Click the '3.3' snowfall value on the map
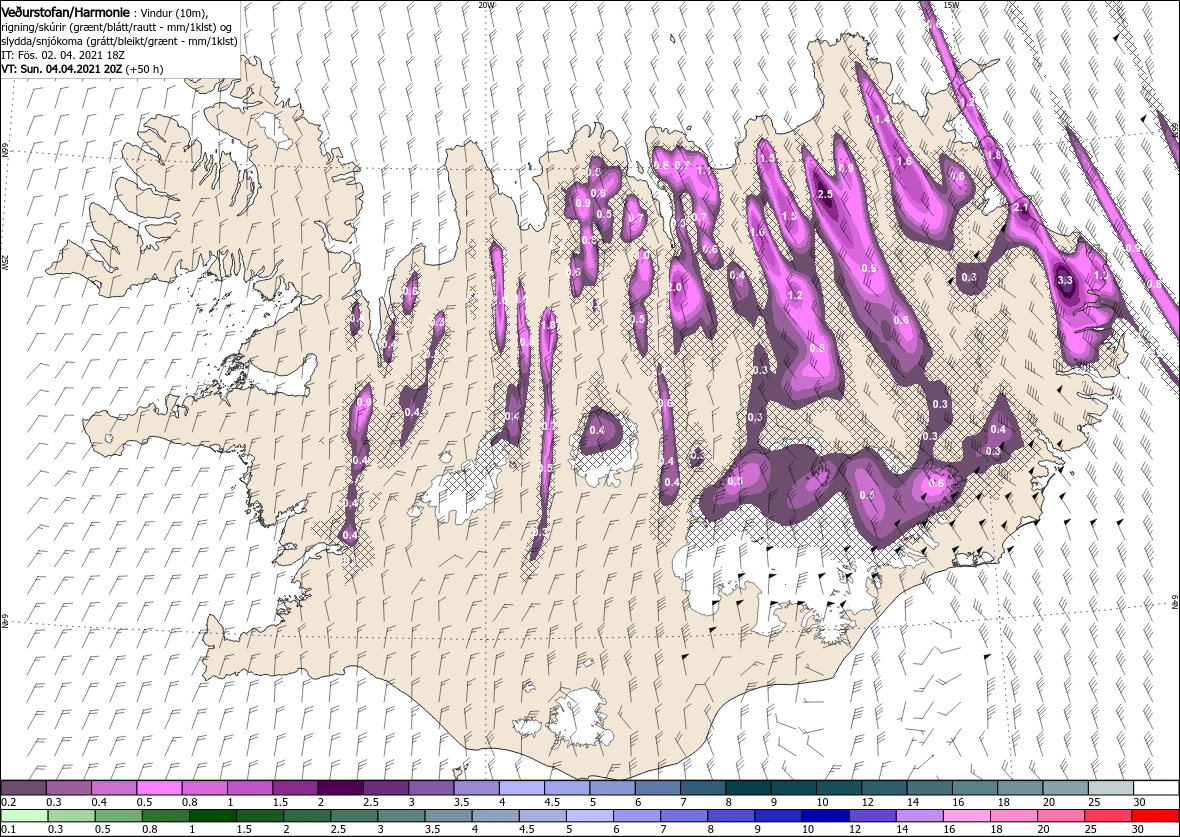This screenshot has width=1180, height=837. click(1065, 281)
